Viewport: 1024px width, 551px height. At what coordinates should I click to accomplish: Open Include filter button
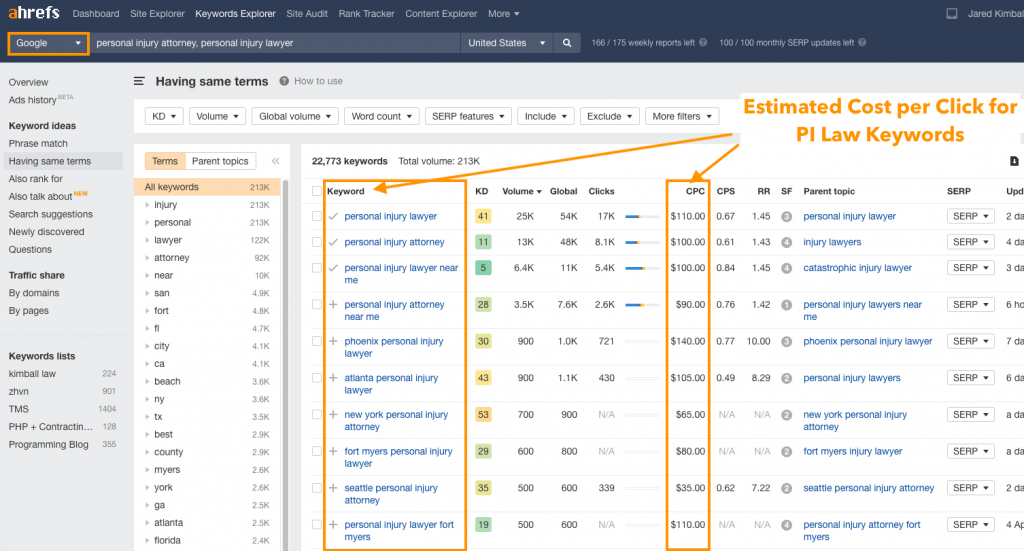click(x=545, y=116)
